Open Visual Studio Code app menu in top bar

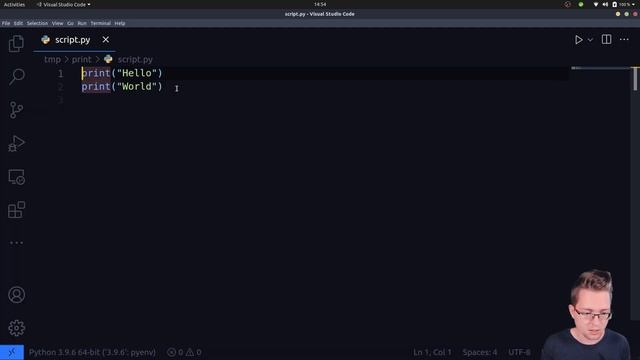tap(63, 4)
